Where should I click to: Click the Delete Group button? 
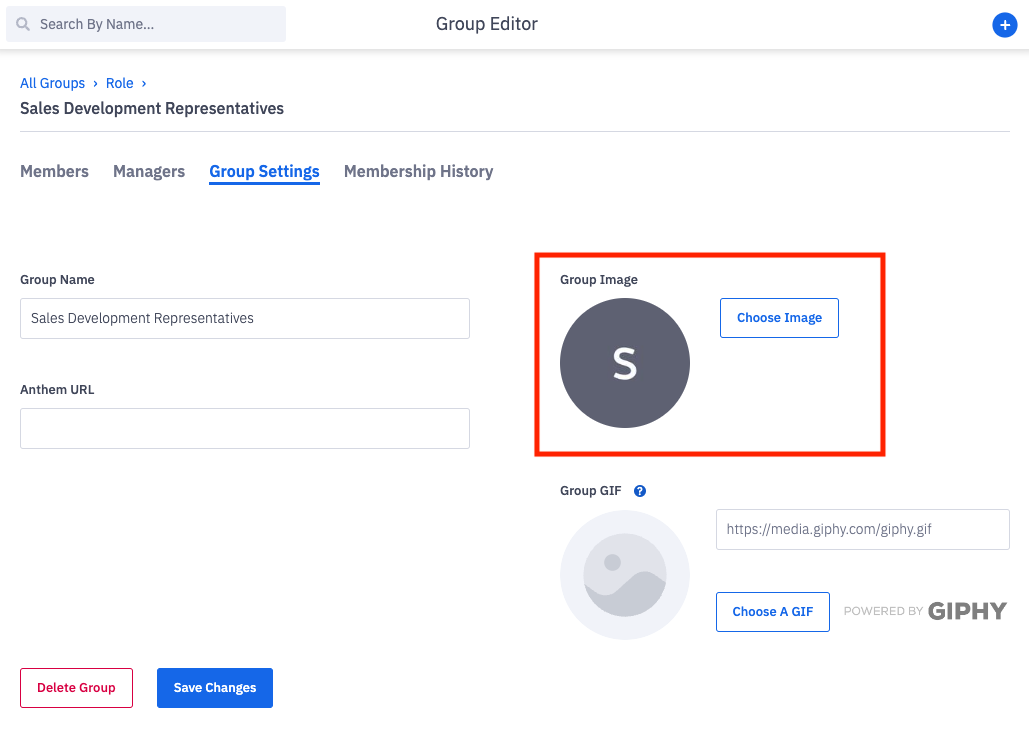tap(76, 687)
